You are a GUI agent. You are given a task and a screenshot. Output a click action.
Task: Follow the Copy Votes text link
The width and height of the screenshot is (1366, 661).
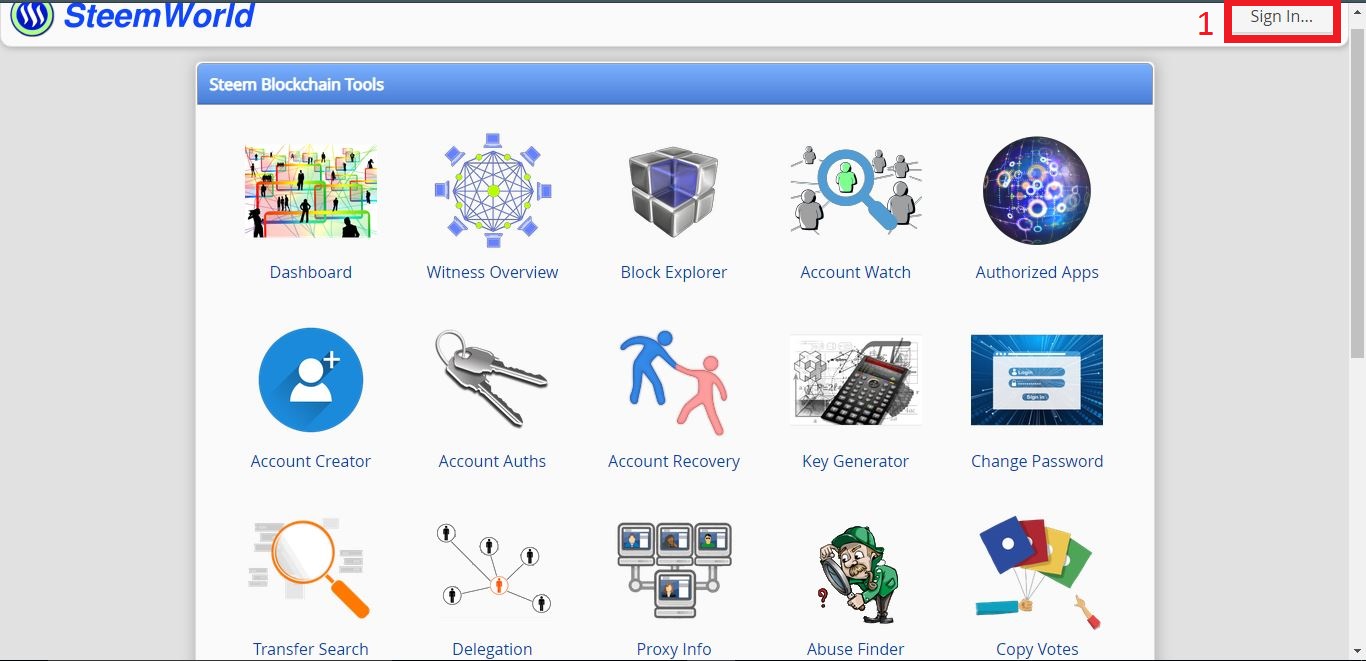coord(1037,649)
